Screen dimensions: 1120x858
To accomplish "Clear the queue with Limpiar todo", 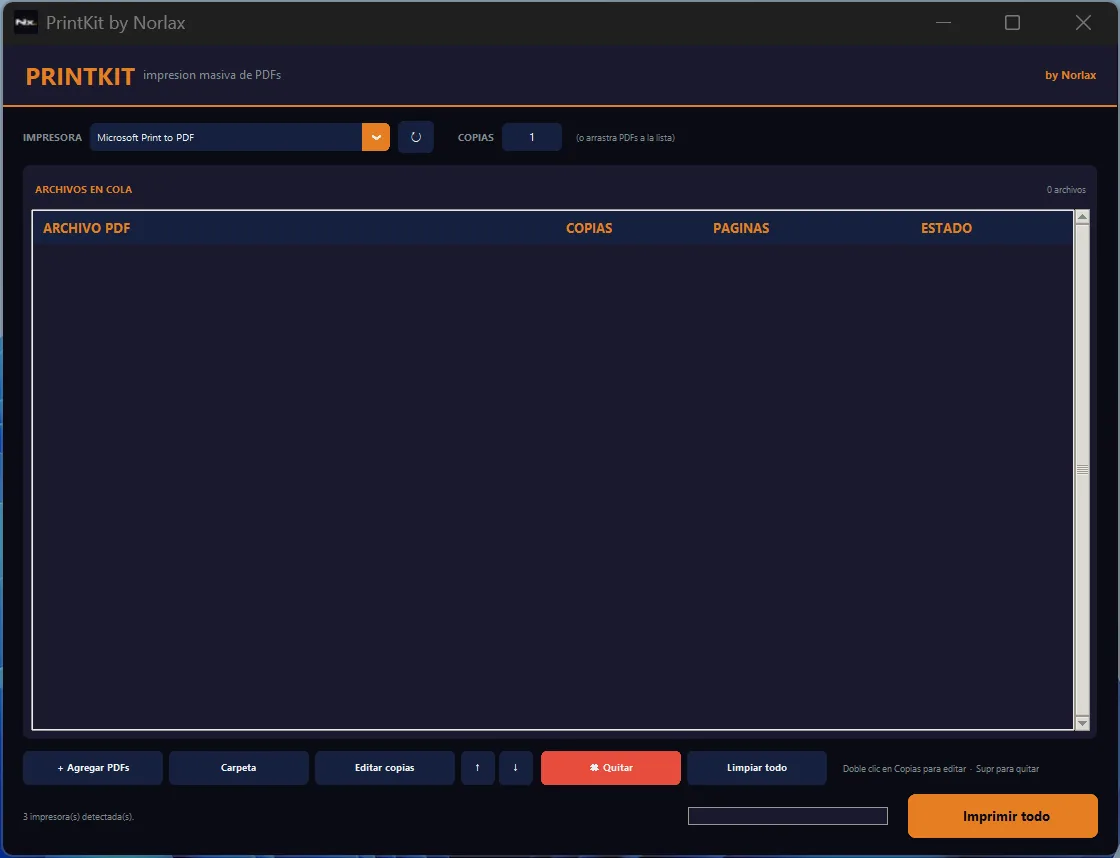I will [x=756, y=768].
